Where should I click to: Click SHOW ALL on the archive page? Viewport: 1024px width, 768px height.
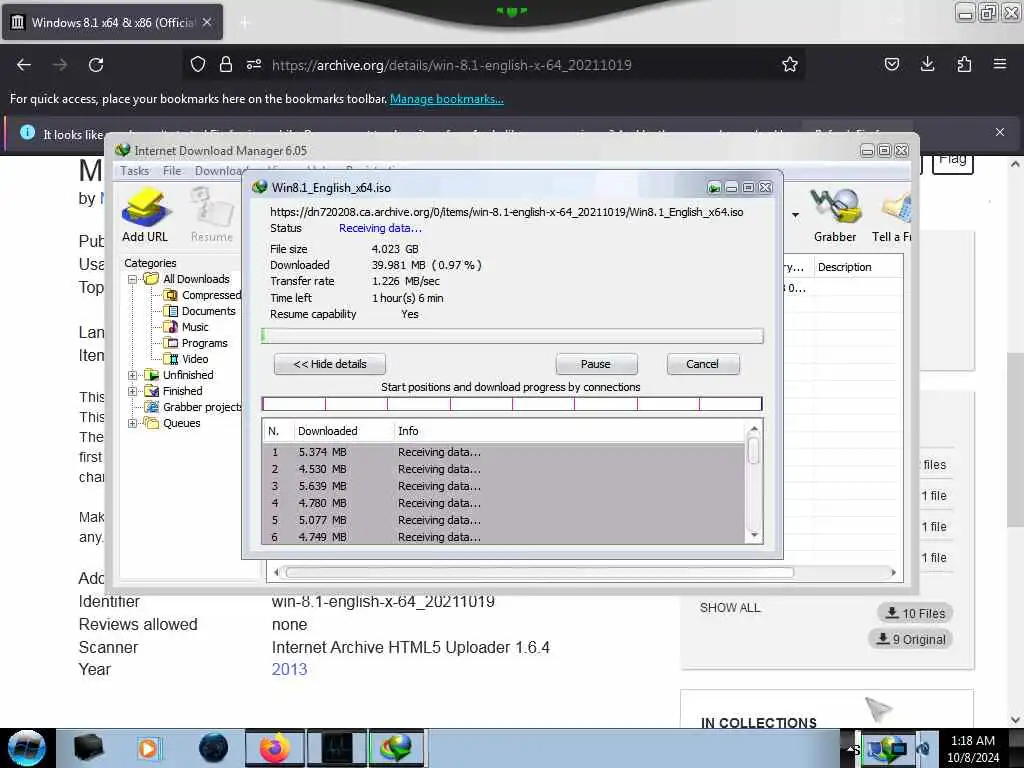(x=729, y=608)
